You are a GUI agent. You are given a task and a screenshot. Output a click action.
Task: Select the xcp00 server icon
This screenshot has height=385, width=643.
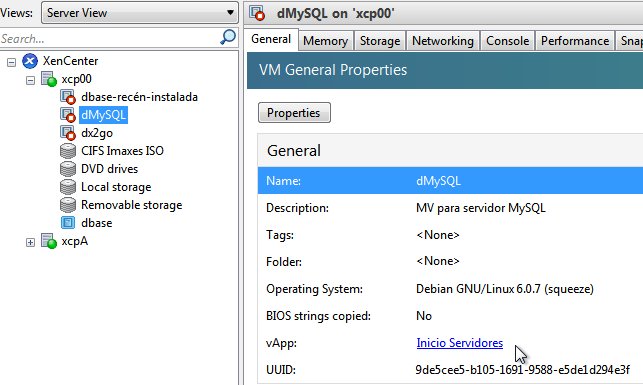click(49, 79)
